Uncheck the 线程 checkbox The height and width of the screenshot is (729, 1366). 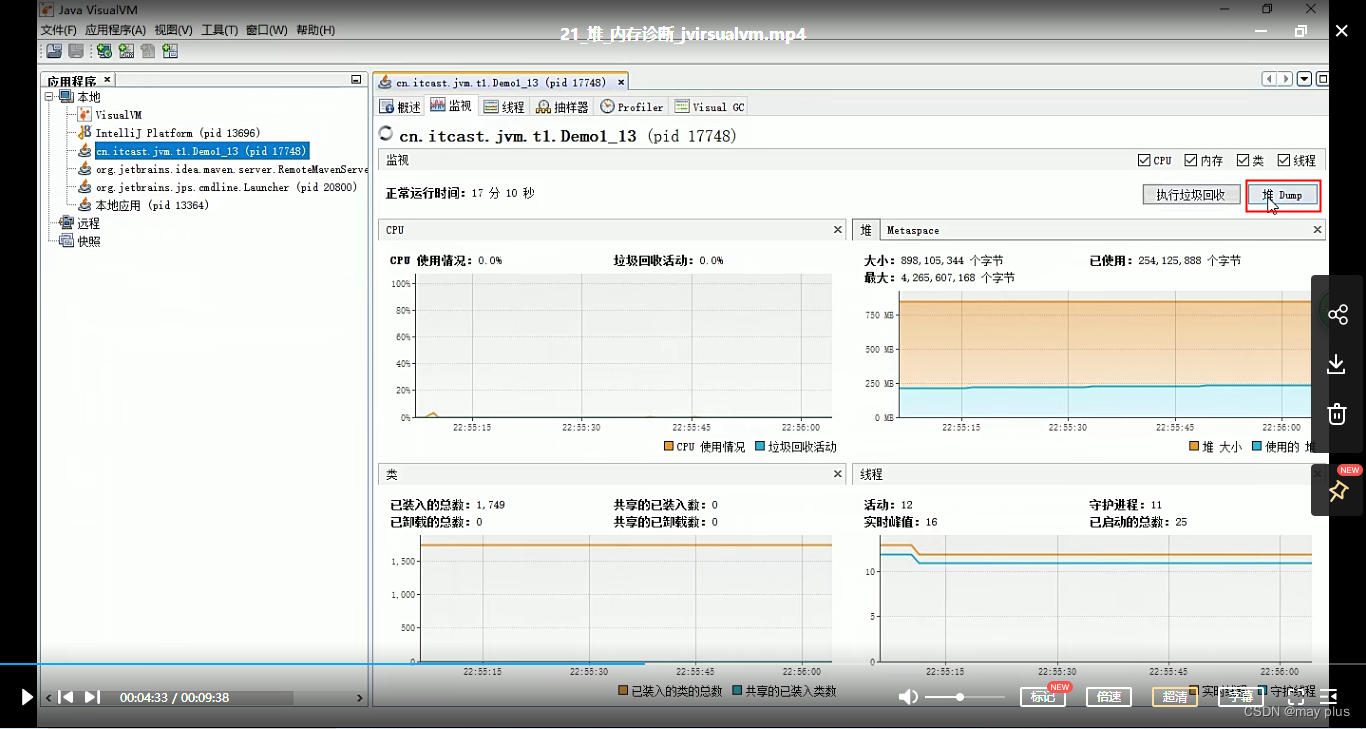pos(1284,160)
